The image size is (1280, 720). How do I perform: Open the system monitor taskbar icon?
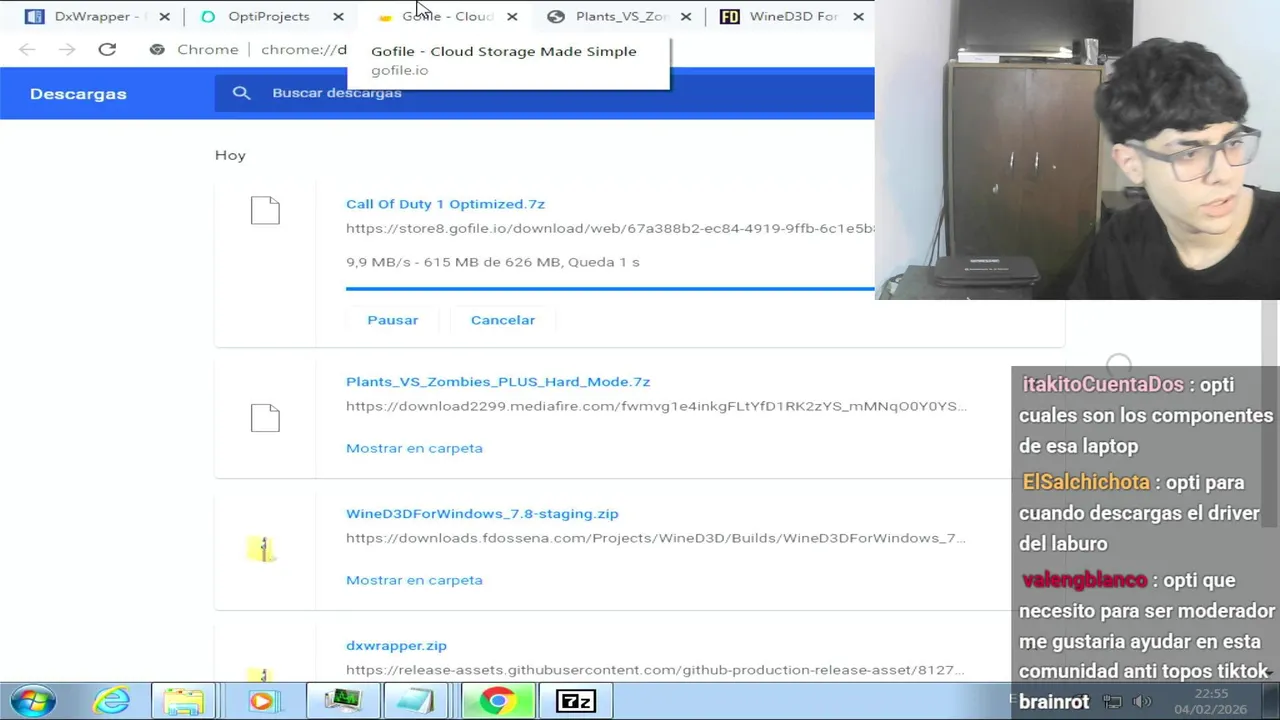341,701
